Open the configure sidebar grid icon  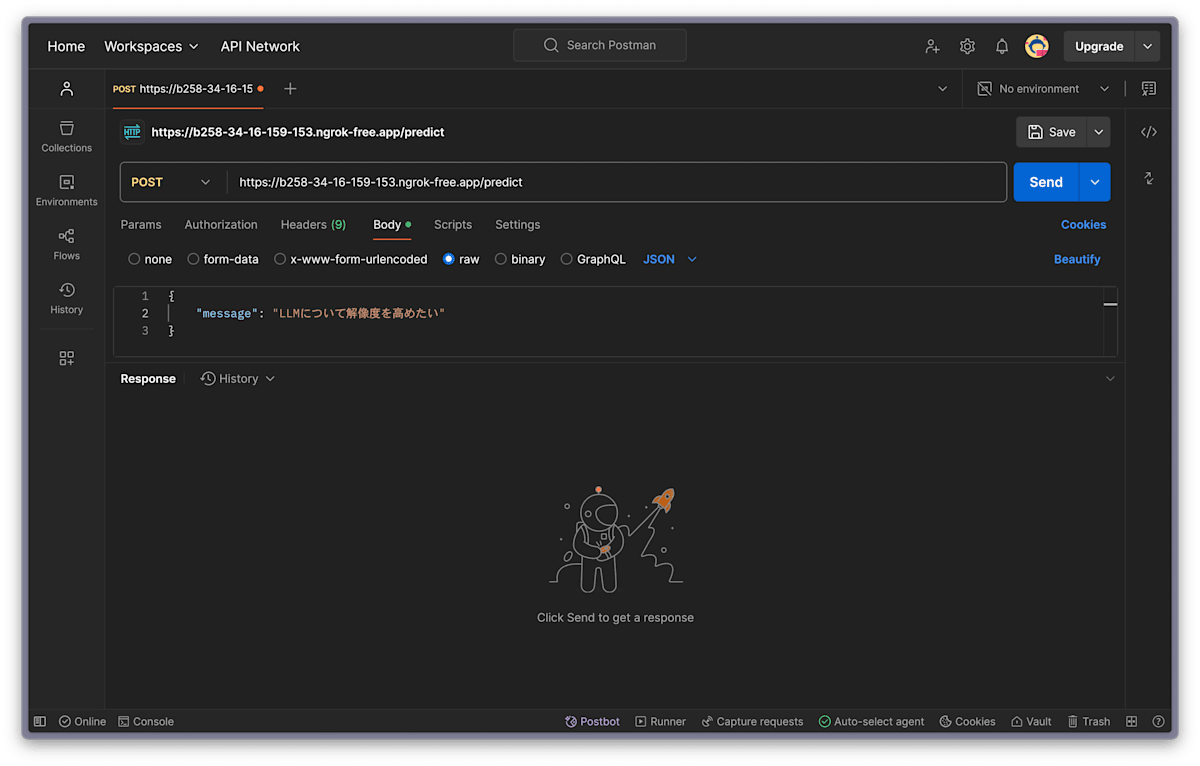point(67,358)
